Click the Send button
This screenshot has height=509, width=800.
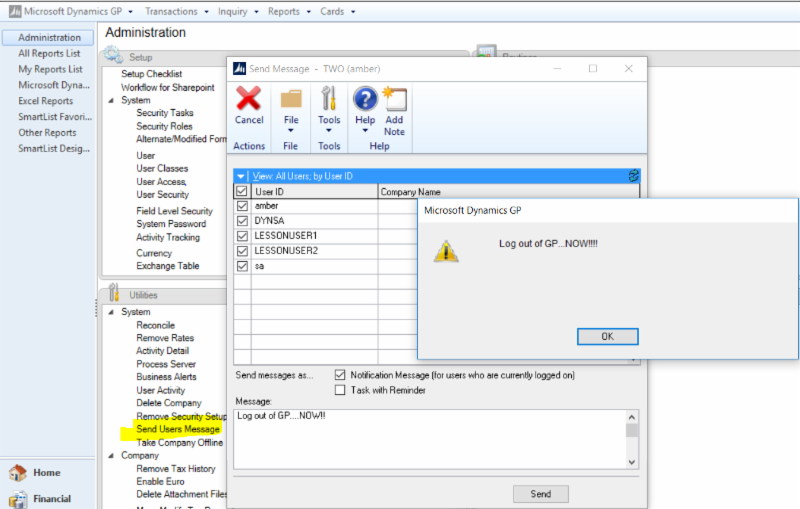click(540, 494)
